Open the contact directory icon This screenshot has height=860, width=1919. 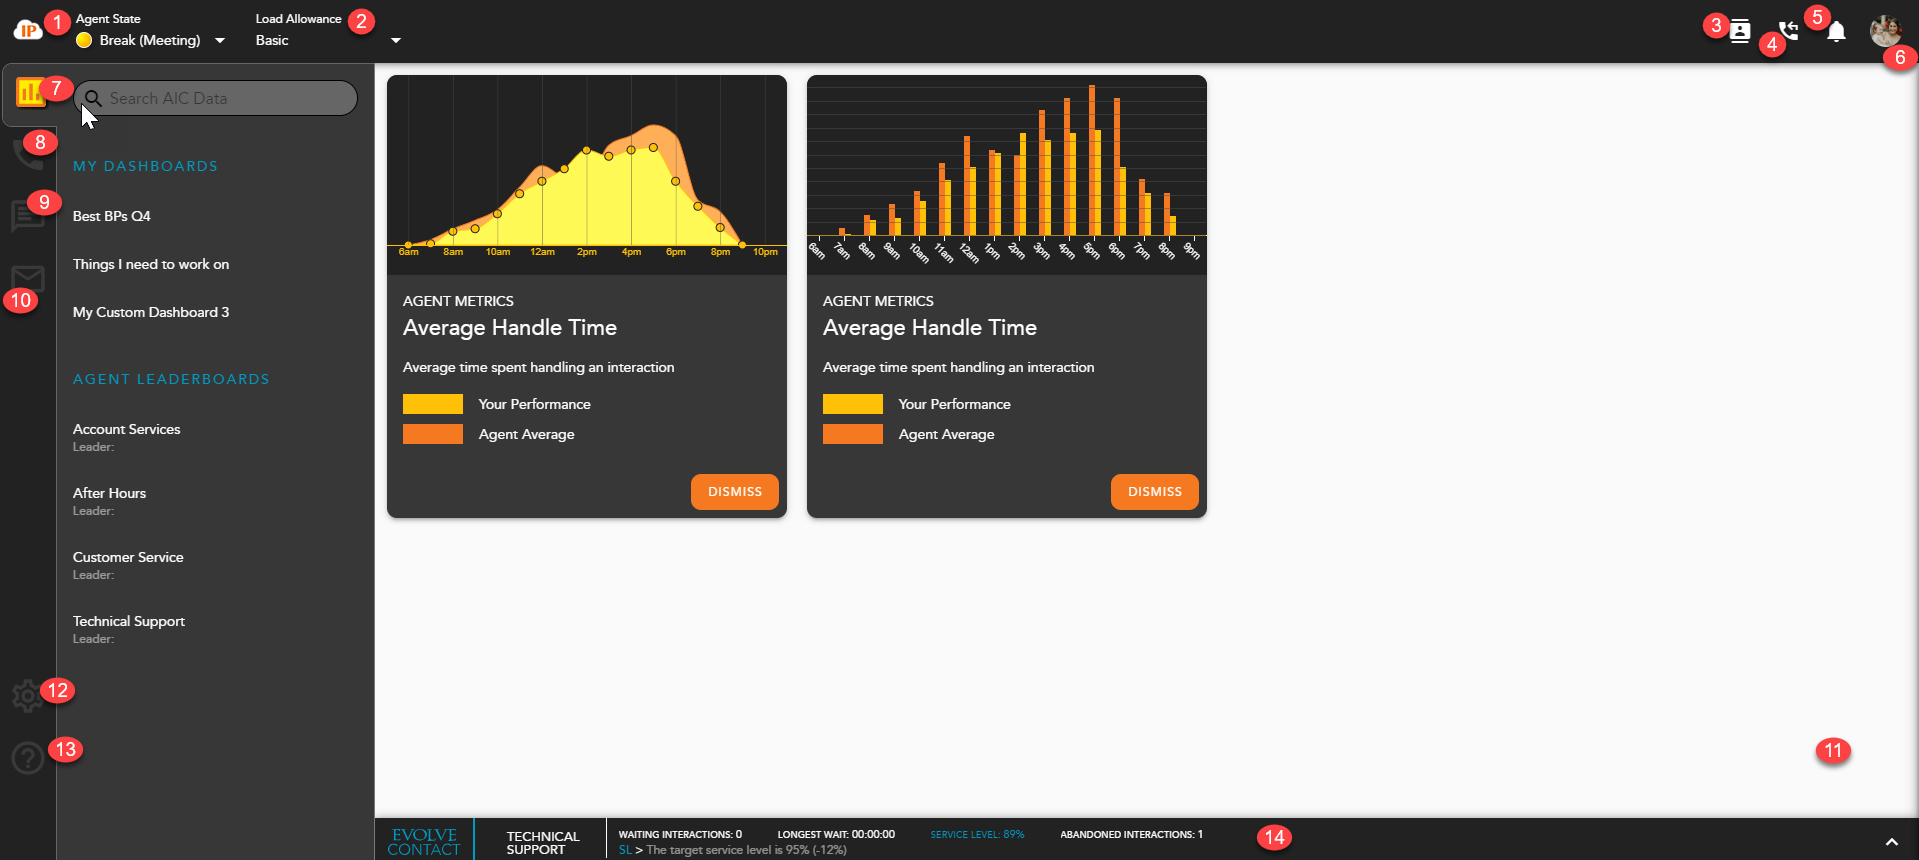click(1740, 32)
